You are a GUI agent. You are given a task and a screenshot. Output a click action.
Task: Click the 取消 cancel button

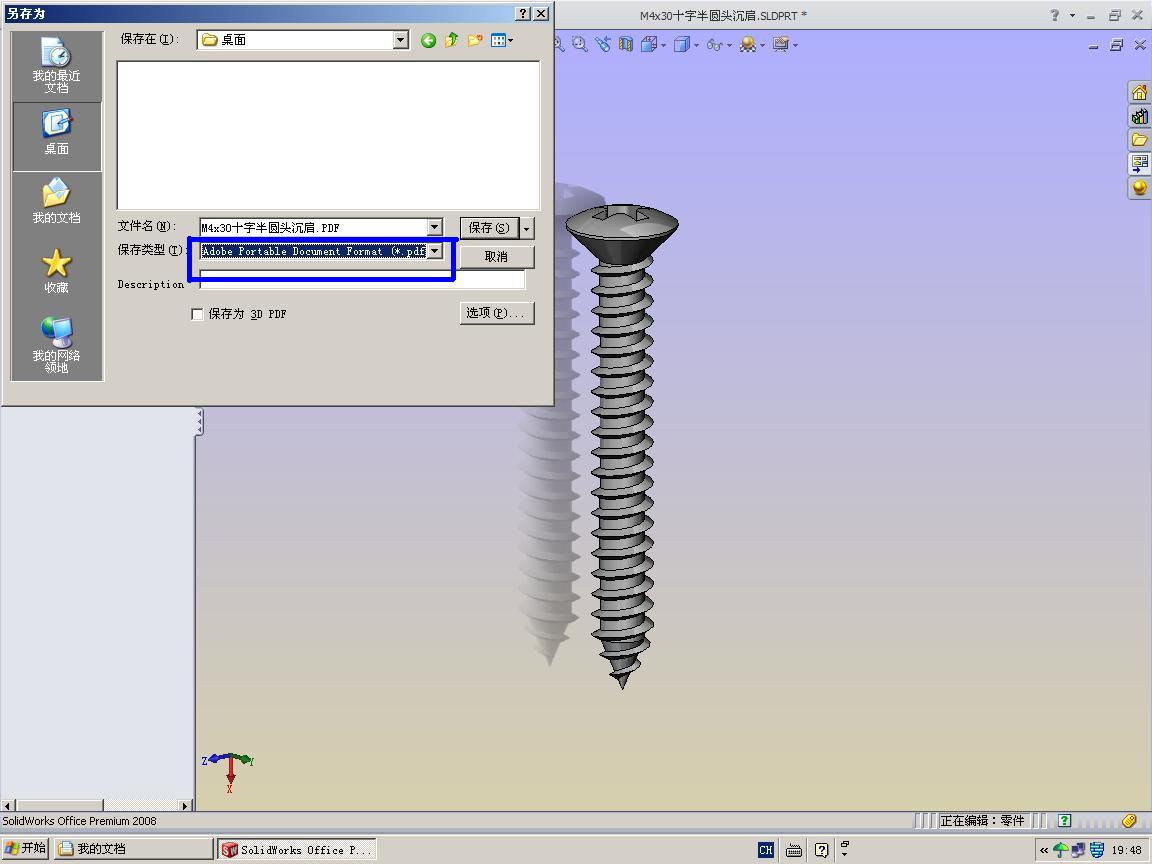point(497,256)
